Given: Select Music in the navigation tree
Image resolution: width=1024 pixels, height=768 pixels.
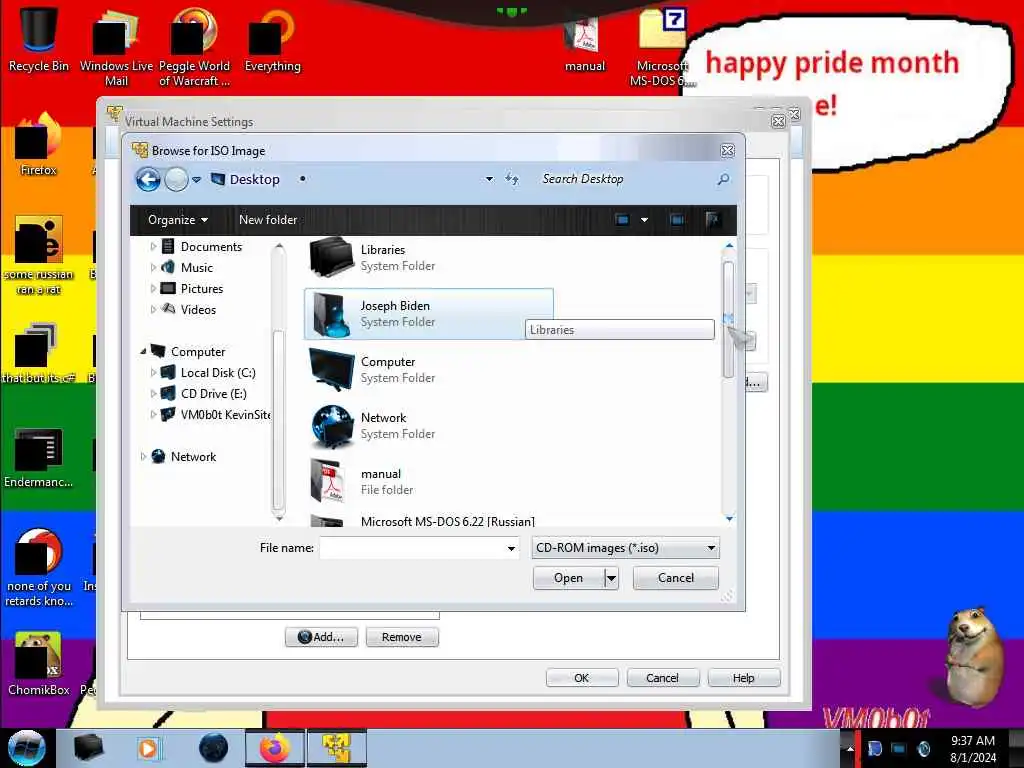Looking at the screenshot, I should click(x=197, y=268).
